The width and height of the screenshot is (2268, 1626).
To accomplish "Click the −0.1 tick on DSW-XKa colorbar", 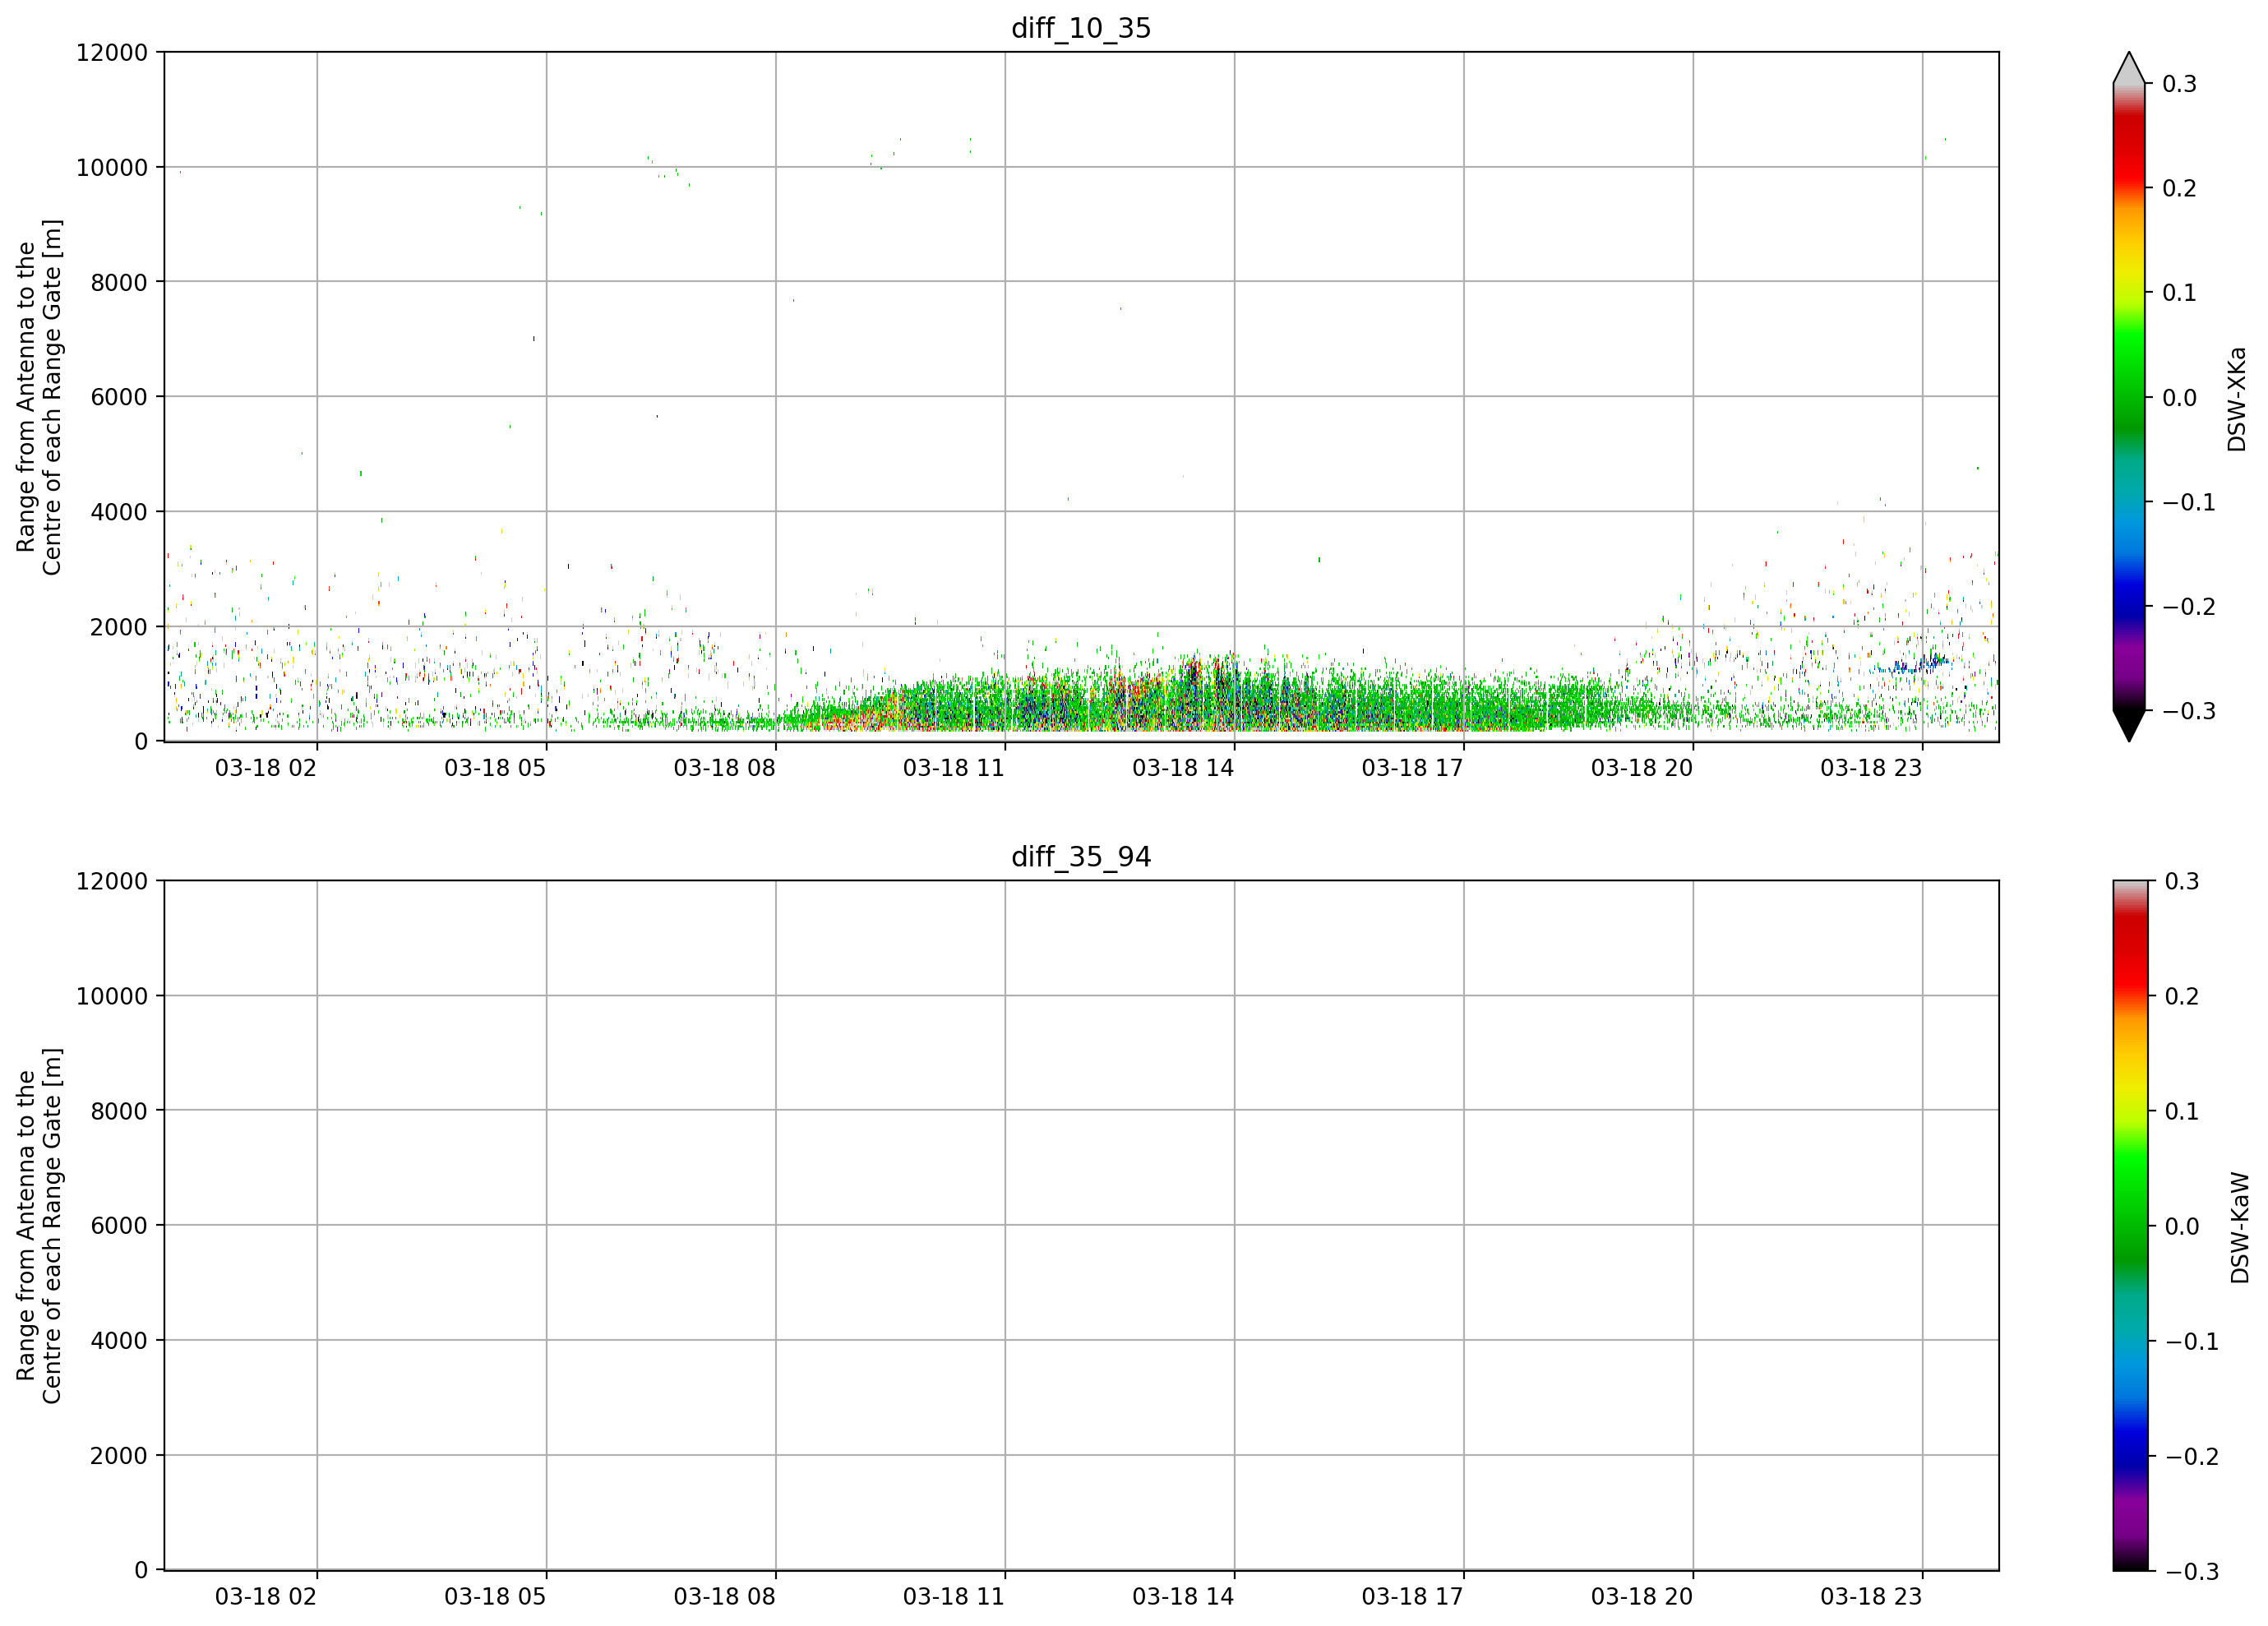I will coord(2189,503).
